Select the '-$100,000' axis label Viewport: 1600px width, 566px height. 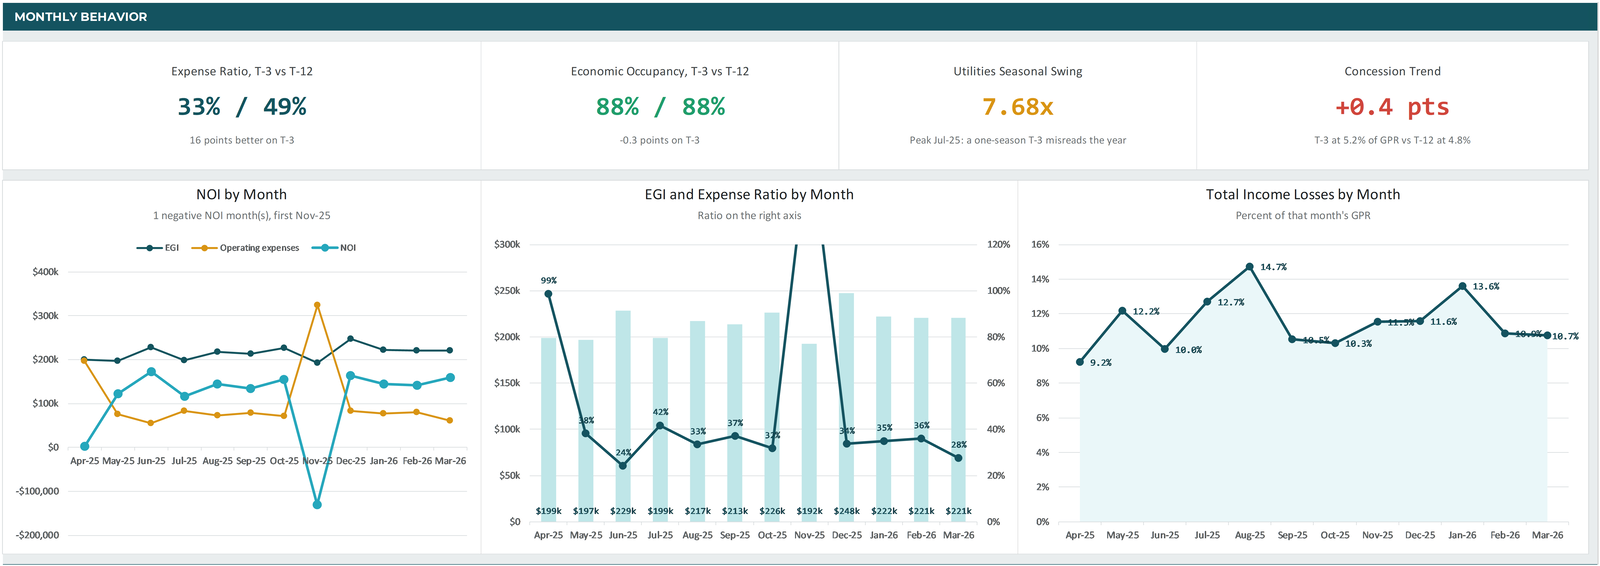(x=37, y=491)
